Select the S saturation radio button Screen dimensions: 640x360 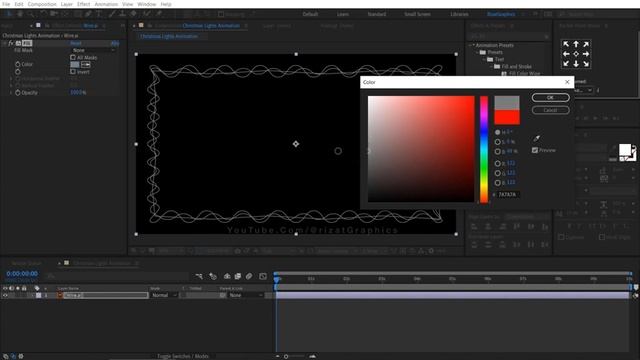pyautogui.click(x=497, y=142)
